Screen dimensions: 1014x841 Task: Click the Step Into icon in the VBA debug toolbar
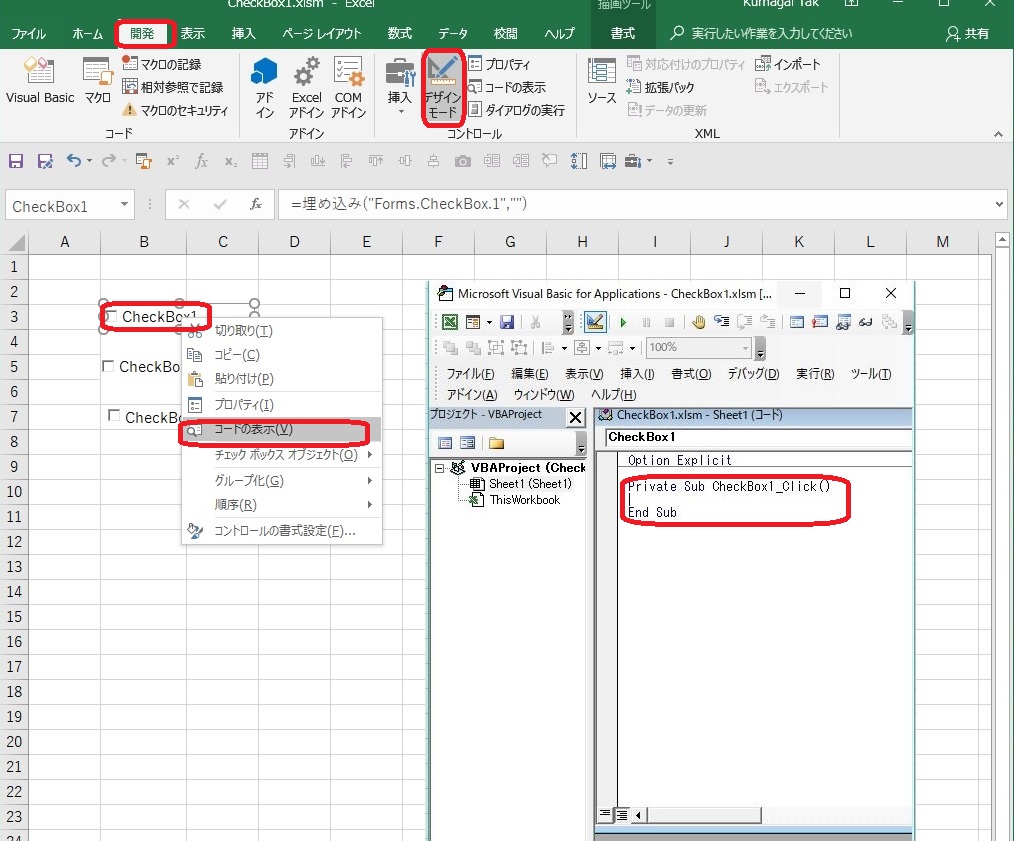click(x=722, y=322)
